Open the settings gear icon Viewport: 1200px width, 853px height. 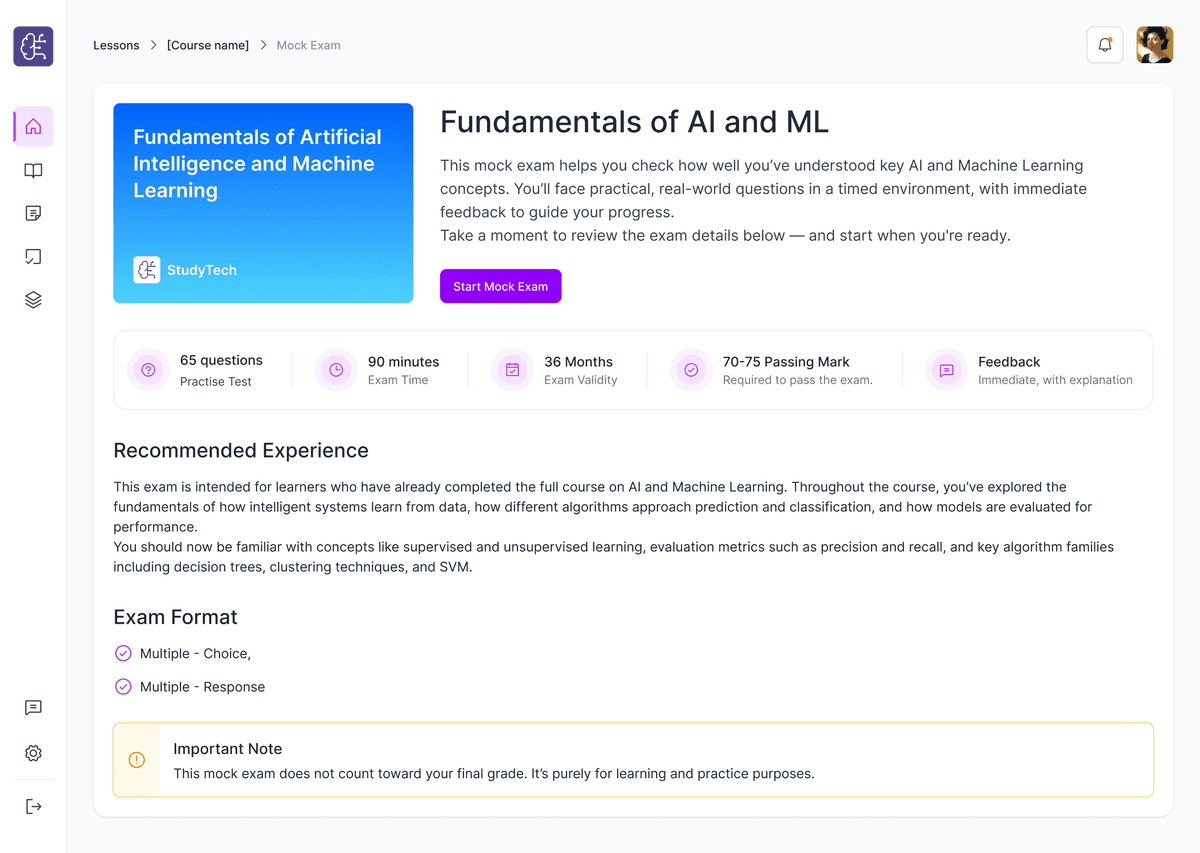tap(33, 753)
